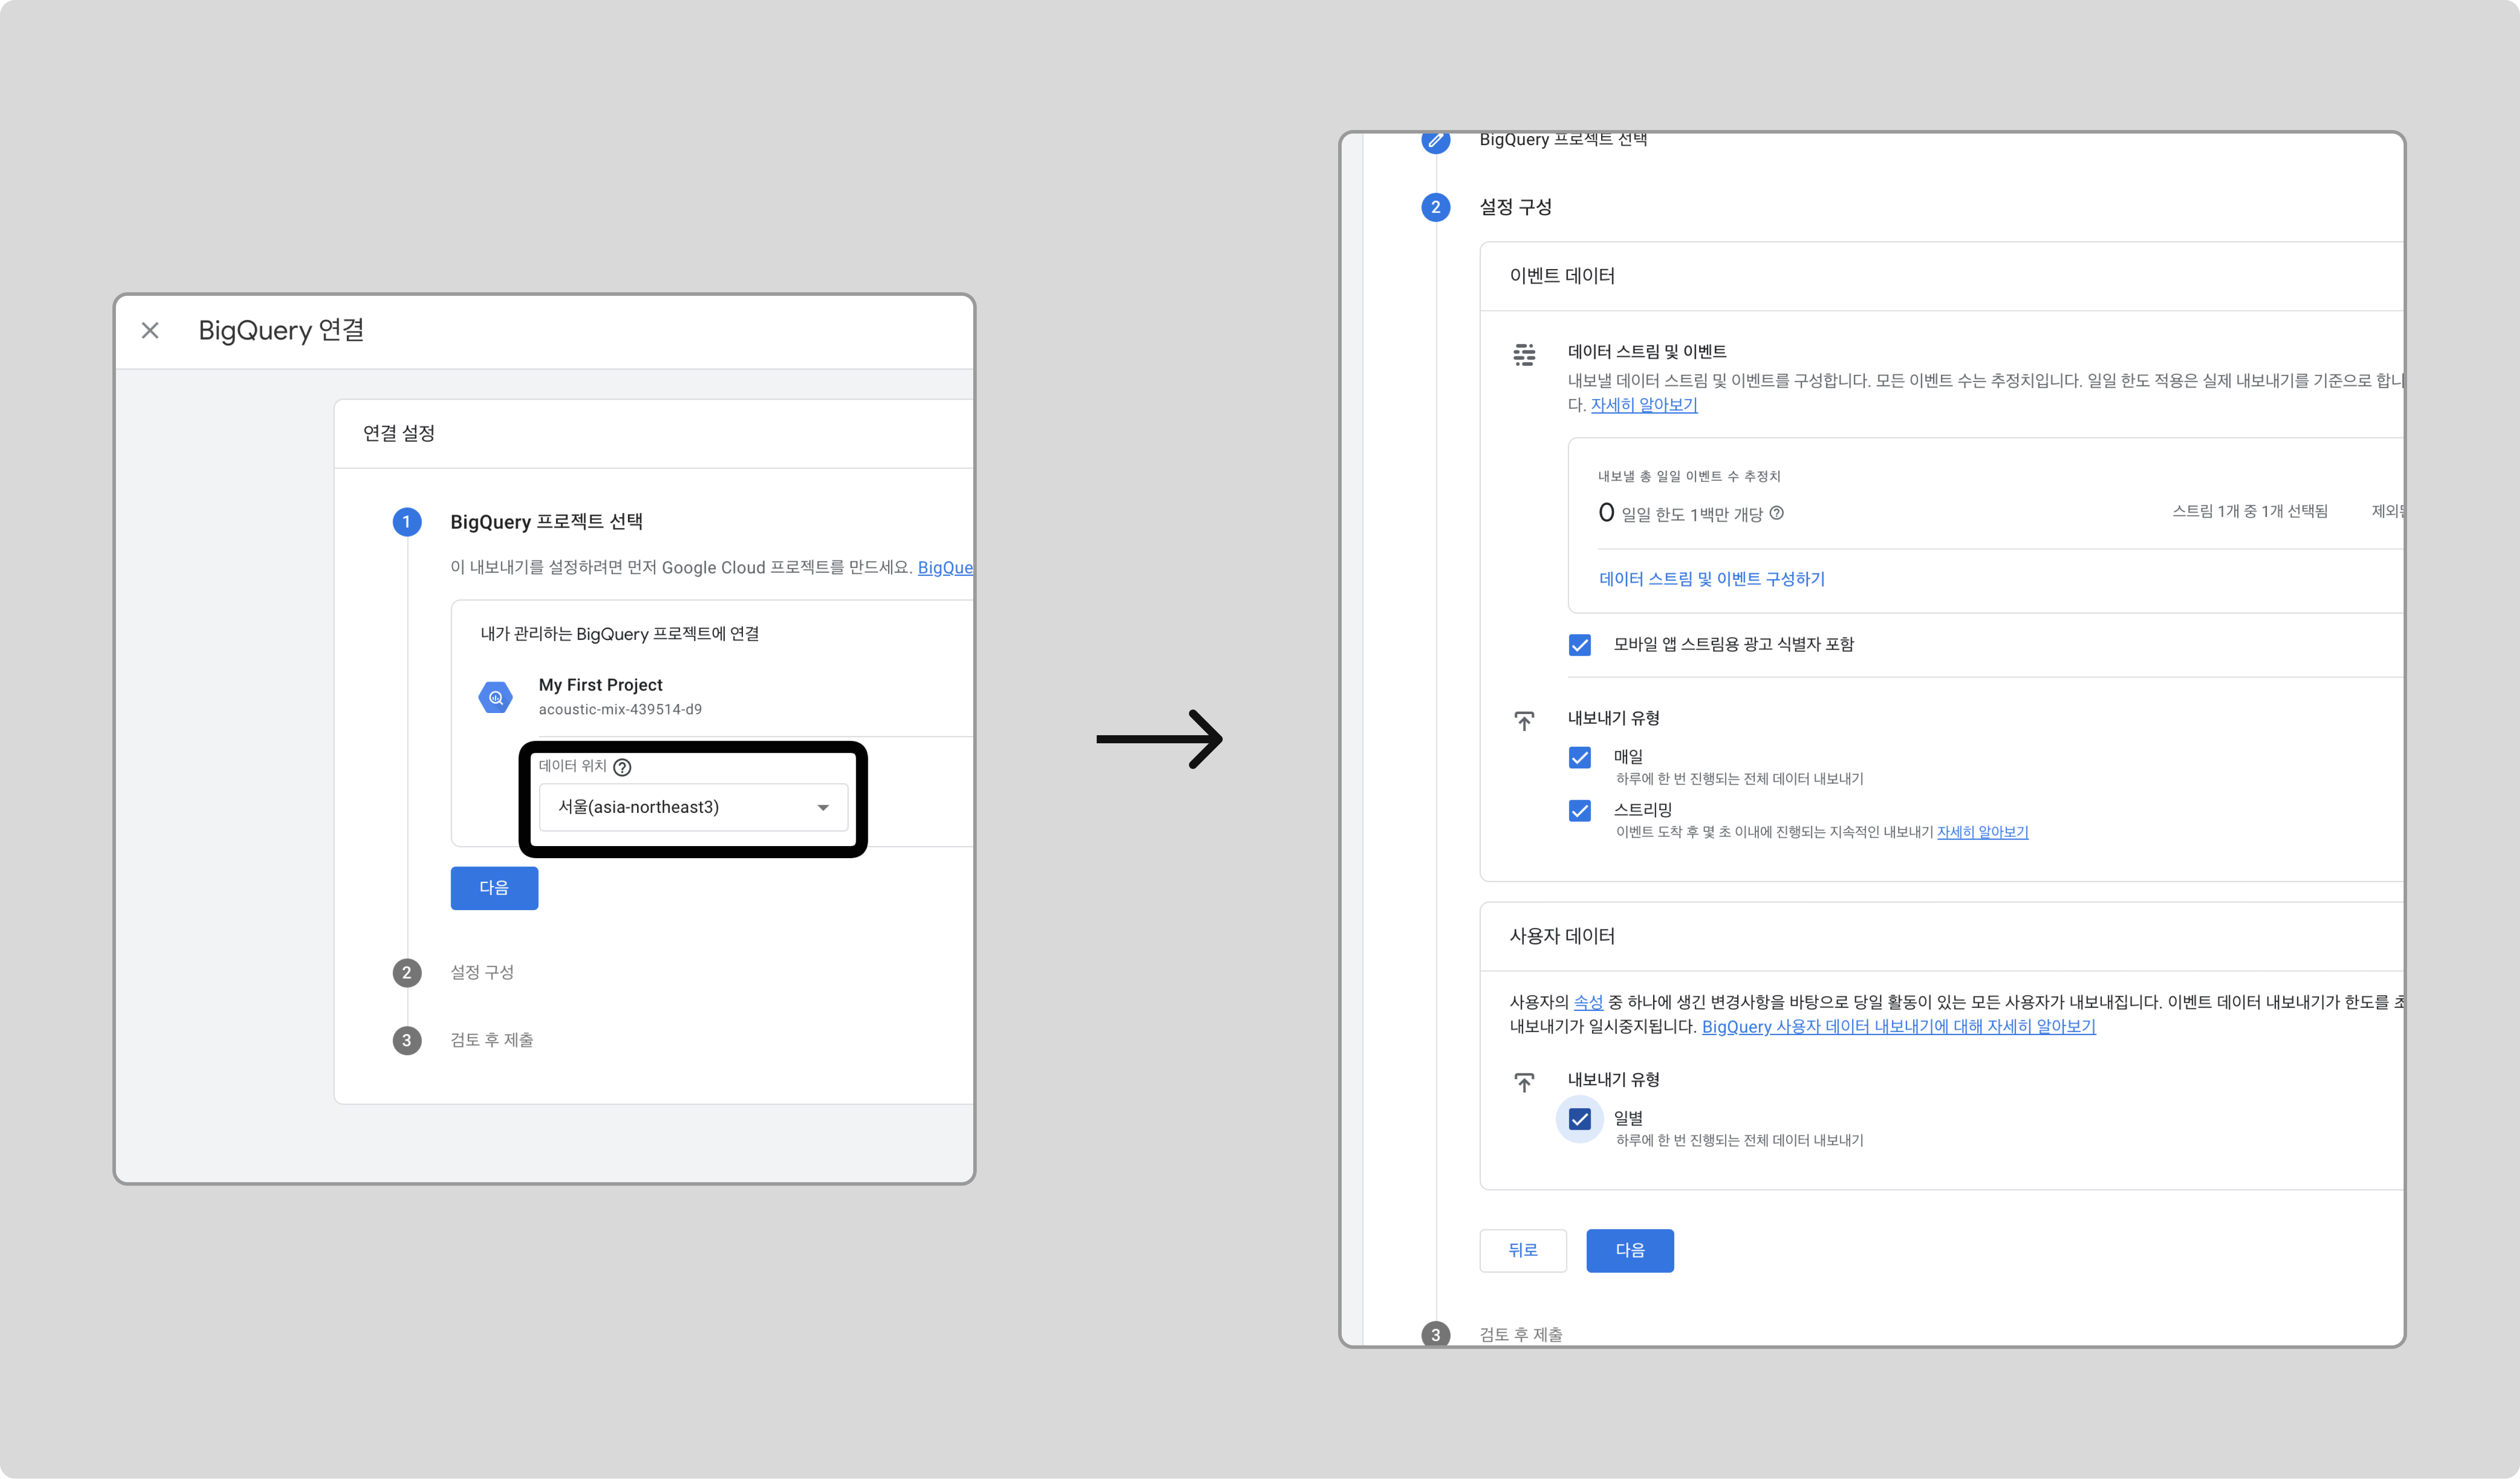The width and height of the screenshot is (2520, 1479).
Task: Open 자세히 알아보기 link under 데이터 스트림 description
Action: point(1644,404)
